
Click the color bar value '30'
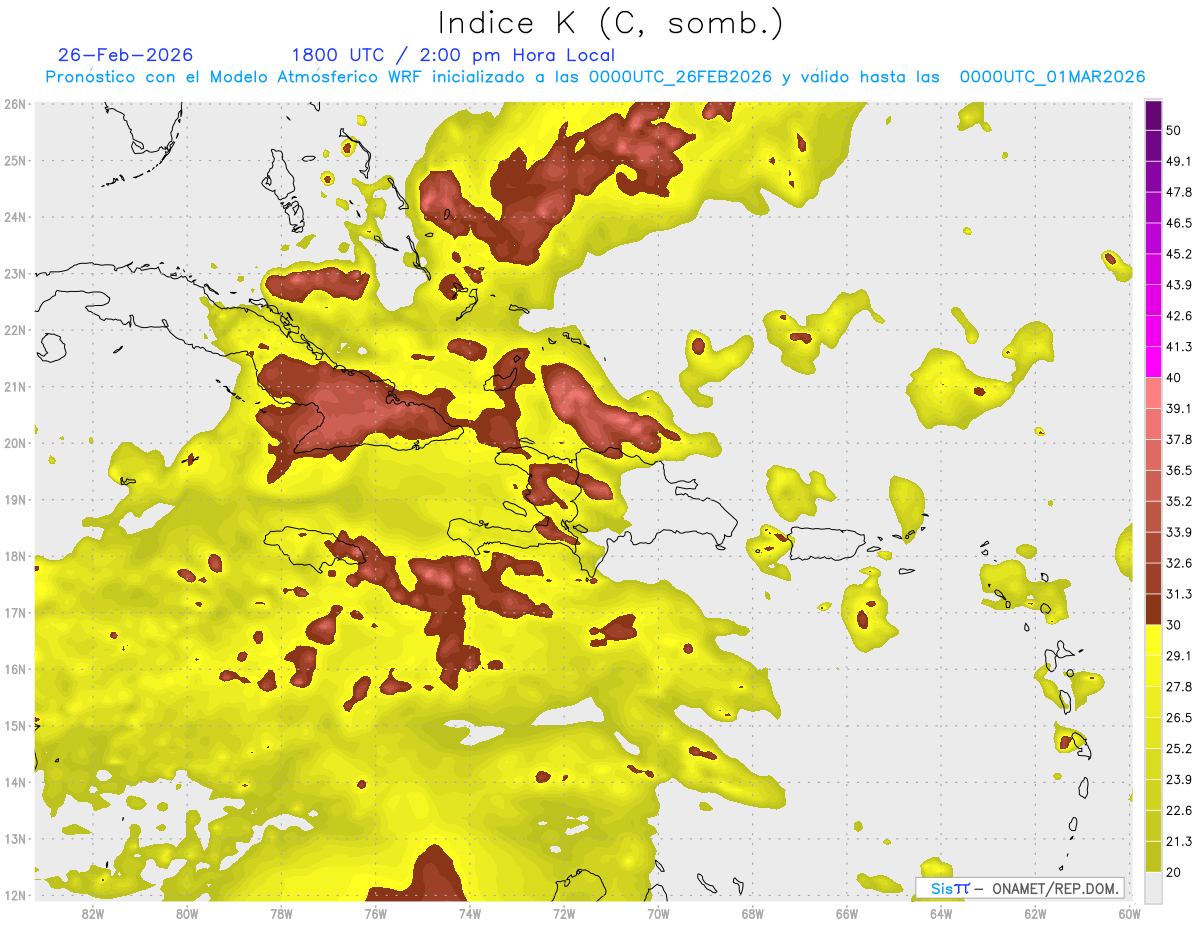tap(1174, 625)
